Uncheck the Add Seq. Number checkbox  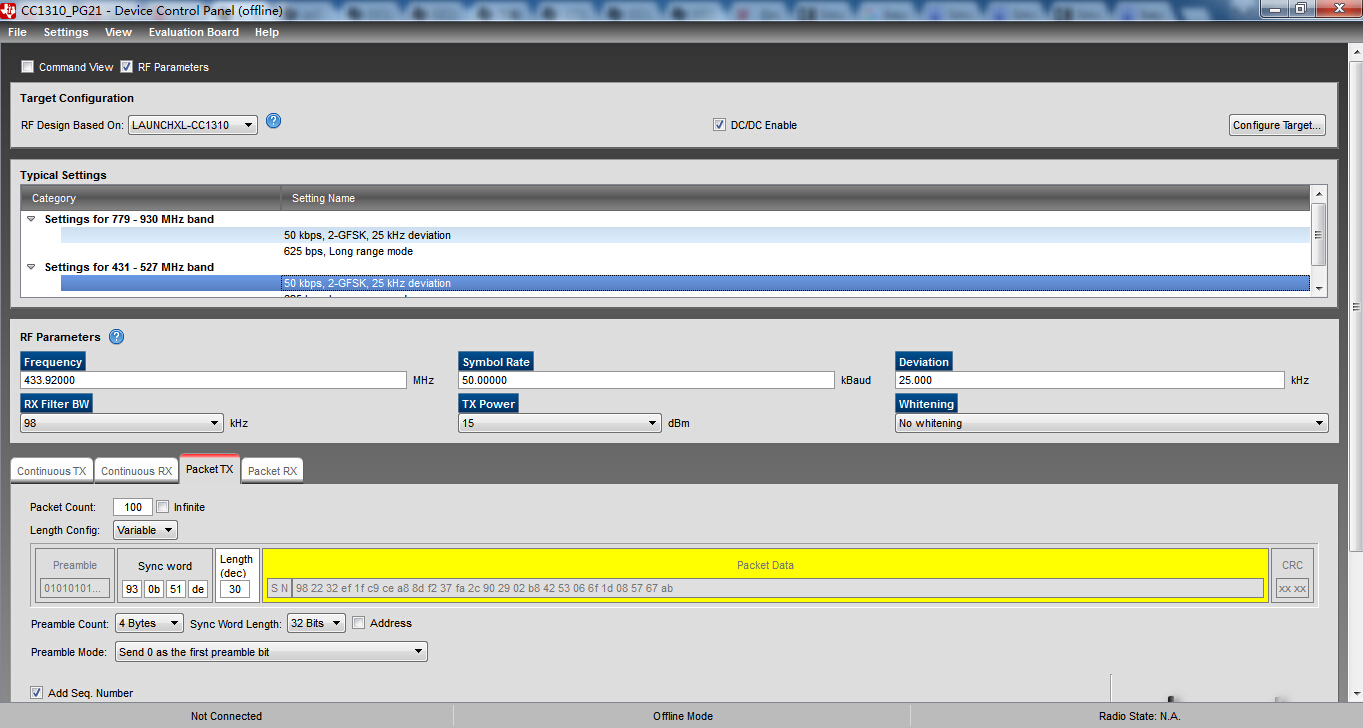37,692
